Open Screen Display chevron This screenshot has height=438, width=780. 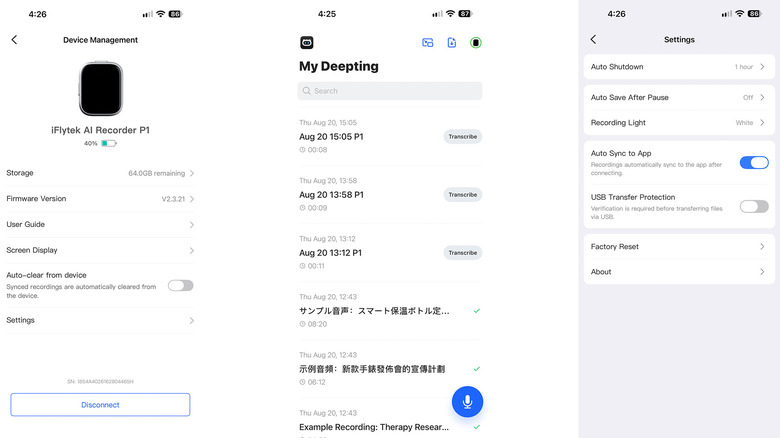[x=192, y=250]
